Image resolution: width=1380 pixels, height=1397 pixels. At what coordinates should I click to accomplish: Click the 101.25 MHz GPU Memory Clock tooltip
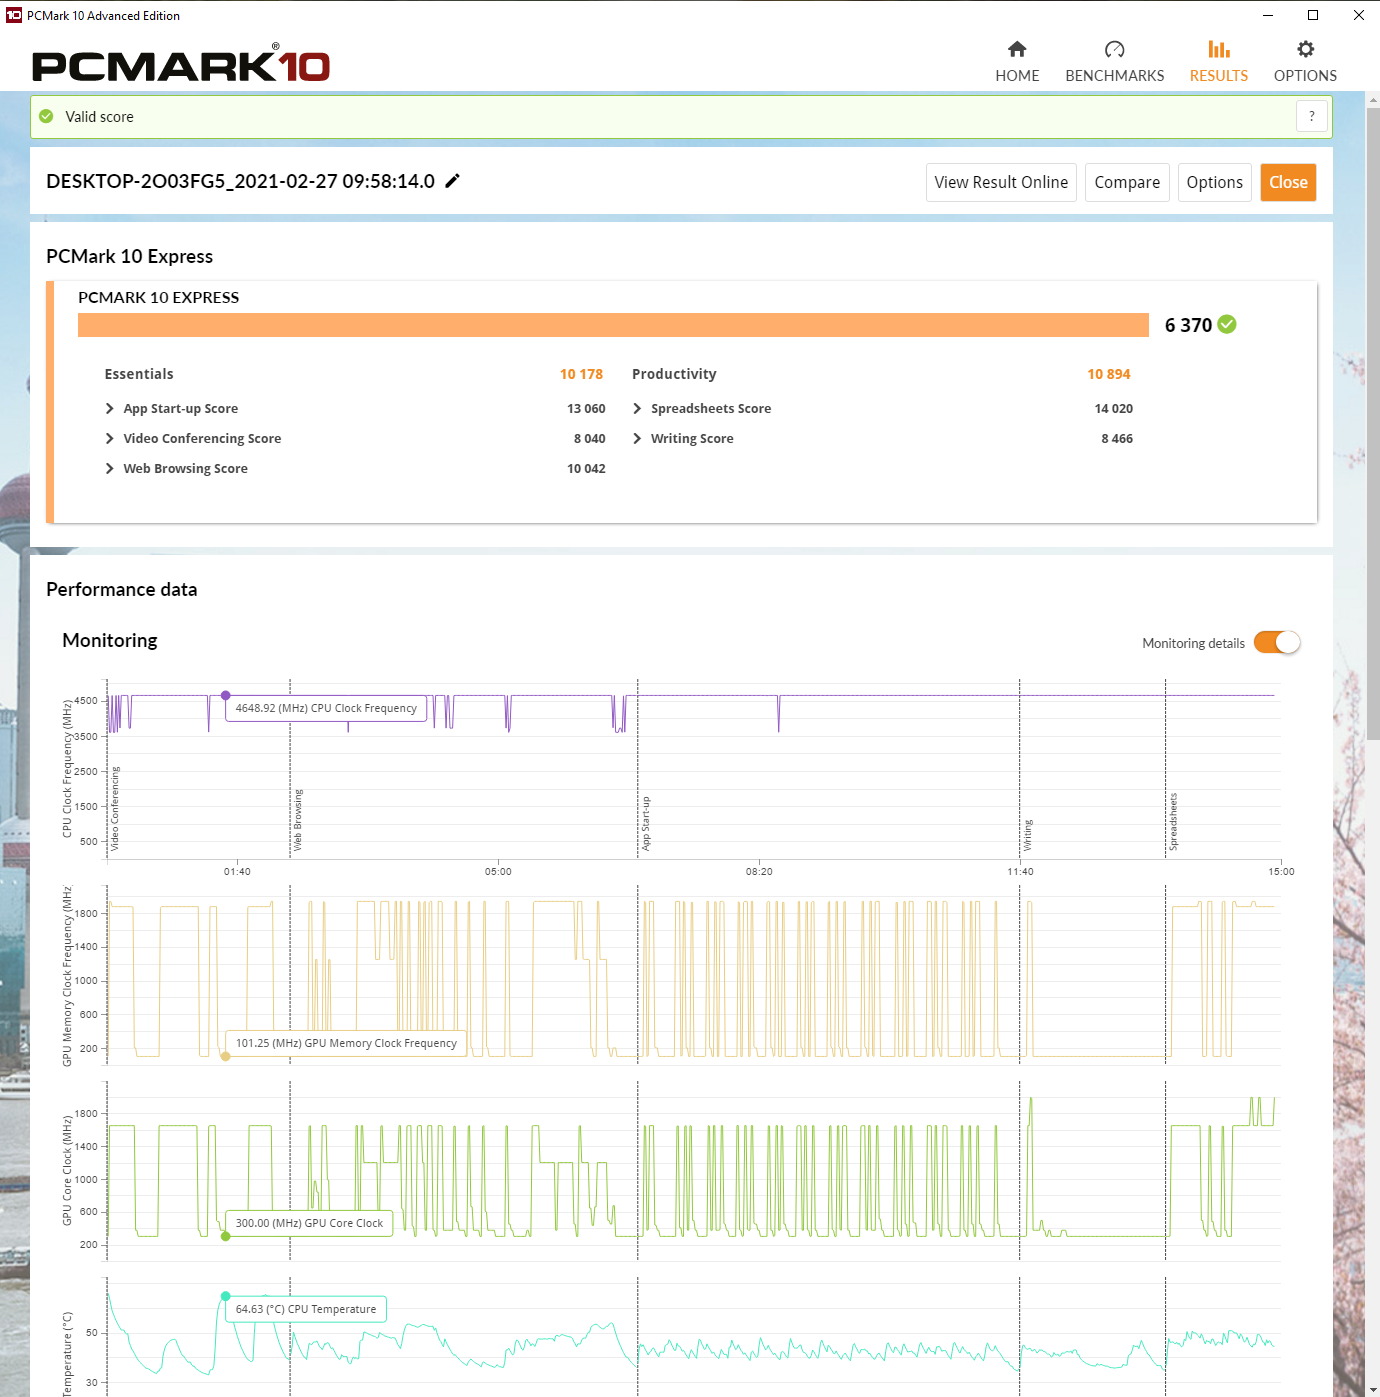tap(346, 1043)
